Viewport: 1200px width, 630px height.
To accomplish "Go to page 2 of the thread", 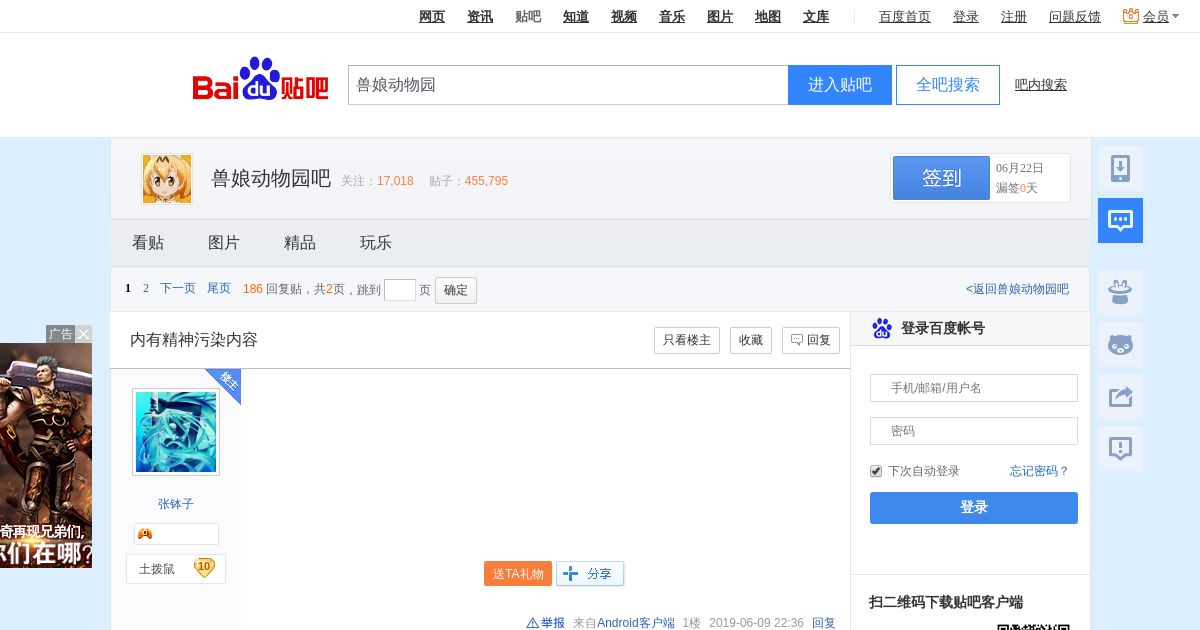I will [146, 288].
